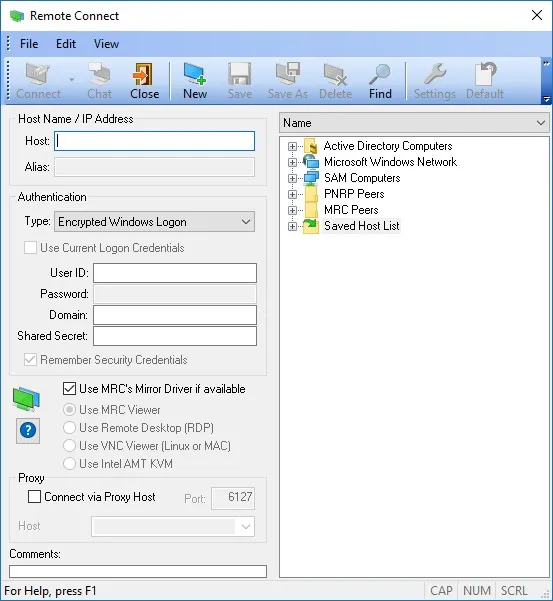Viewport: 553px width, 601px height.
Task: Expand the Saved Host List node
Action: (292, 226)
